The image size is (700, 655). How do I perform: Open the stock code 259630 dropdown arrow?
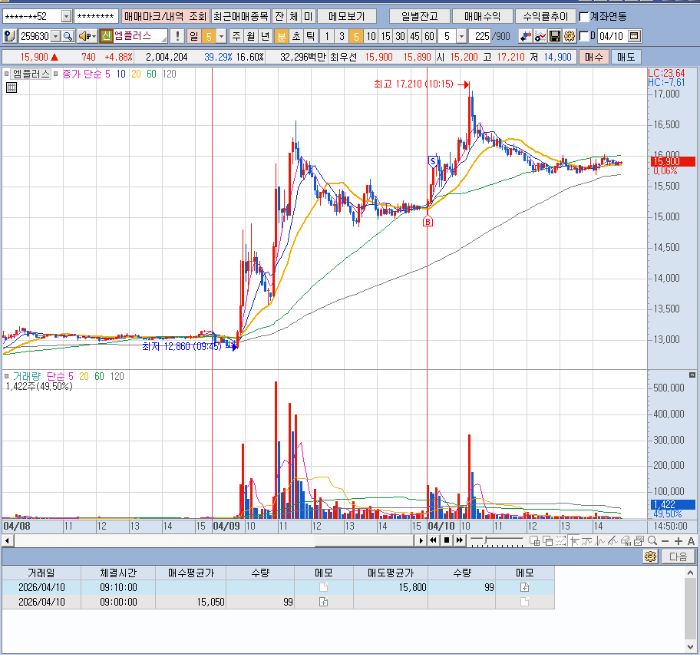pos(56,36)
